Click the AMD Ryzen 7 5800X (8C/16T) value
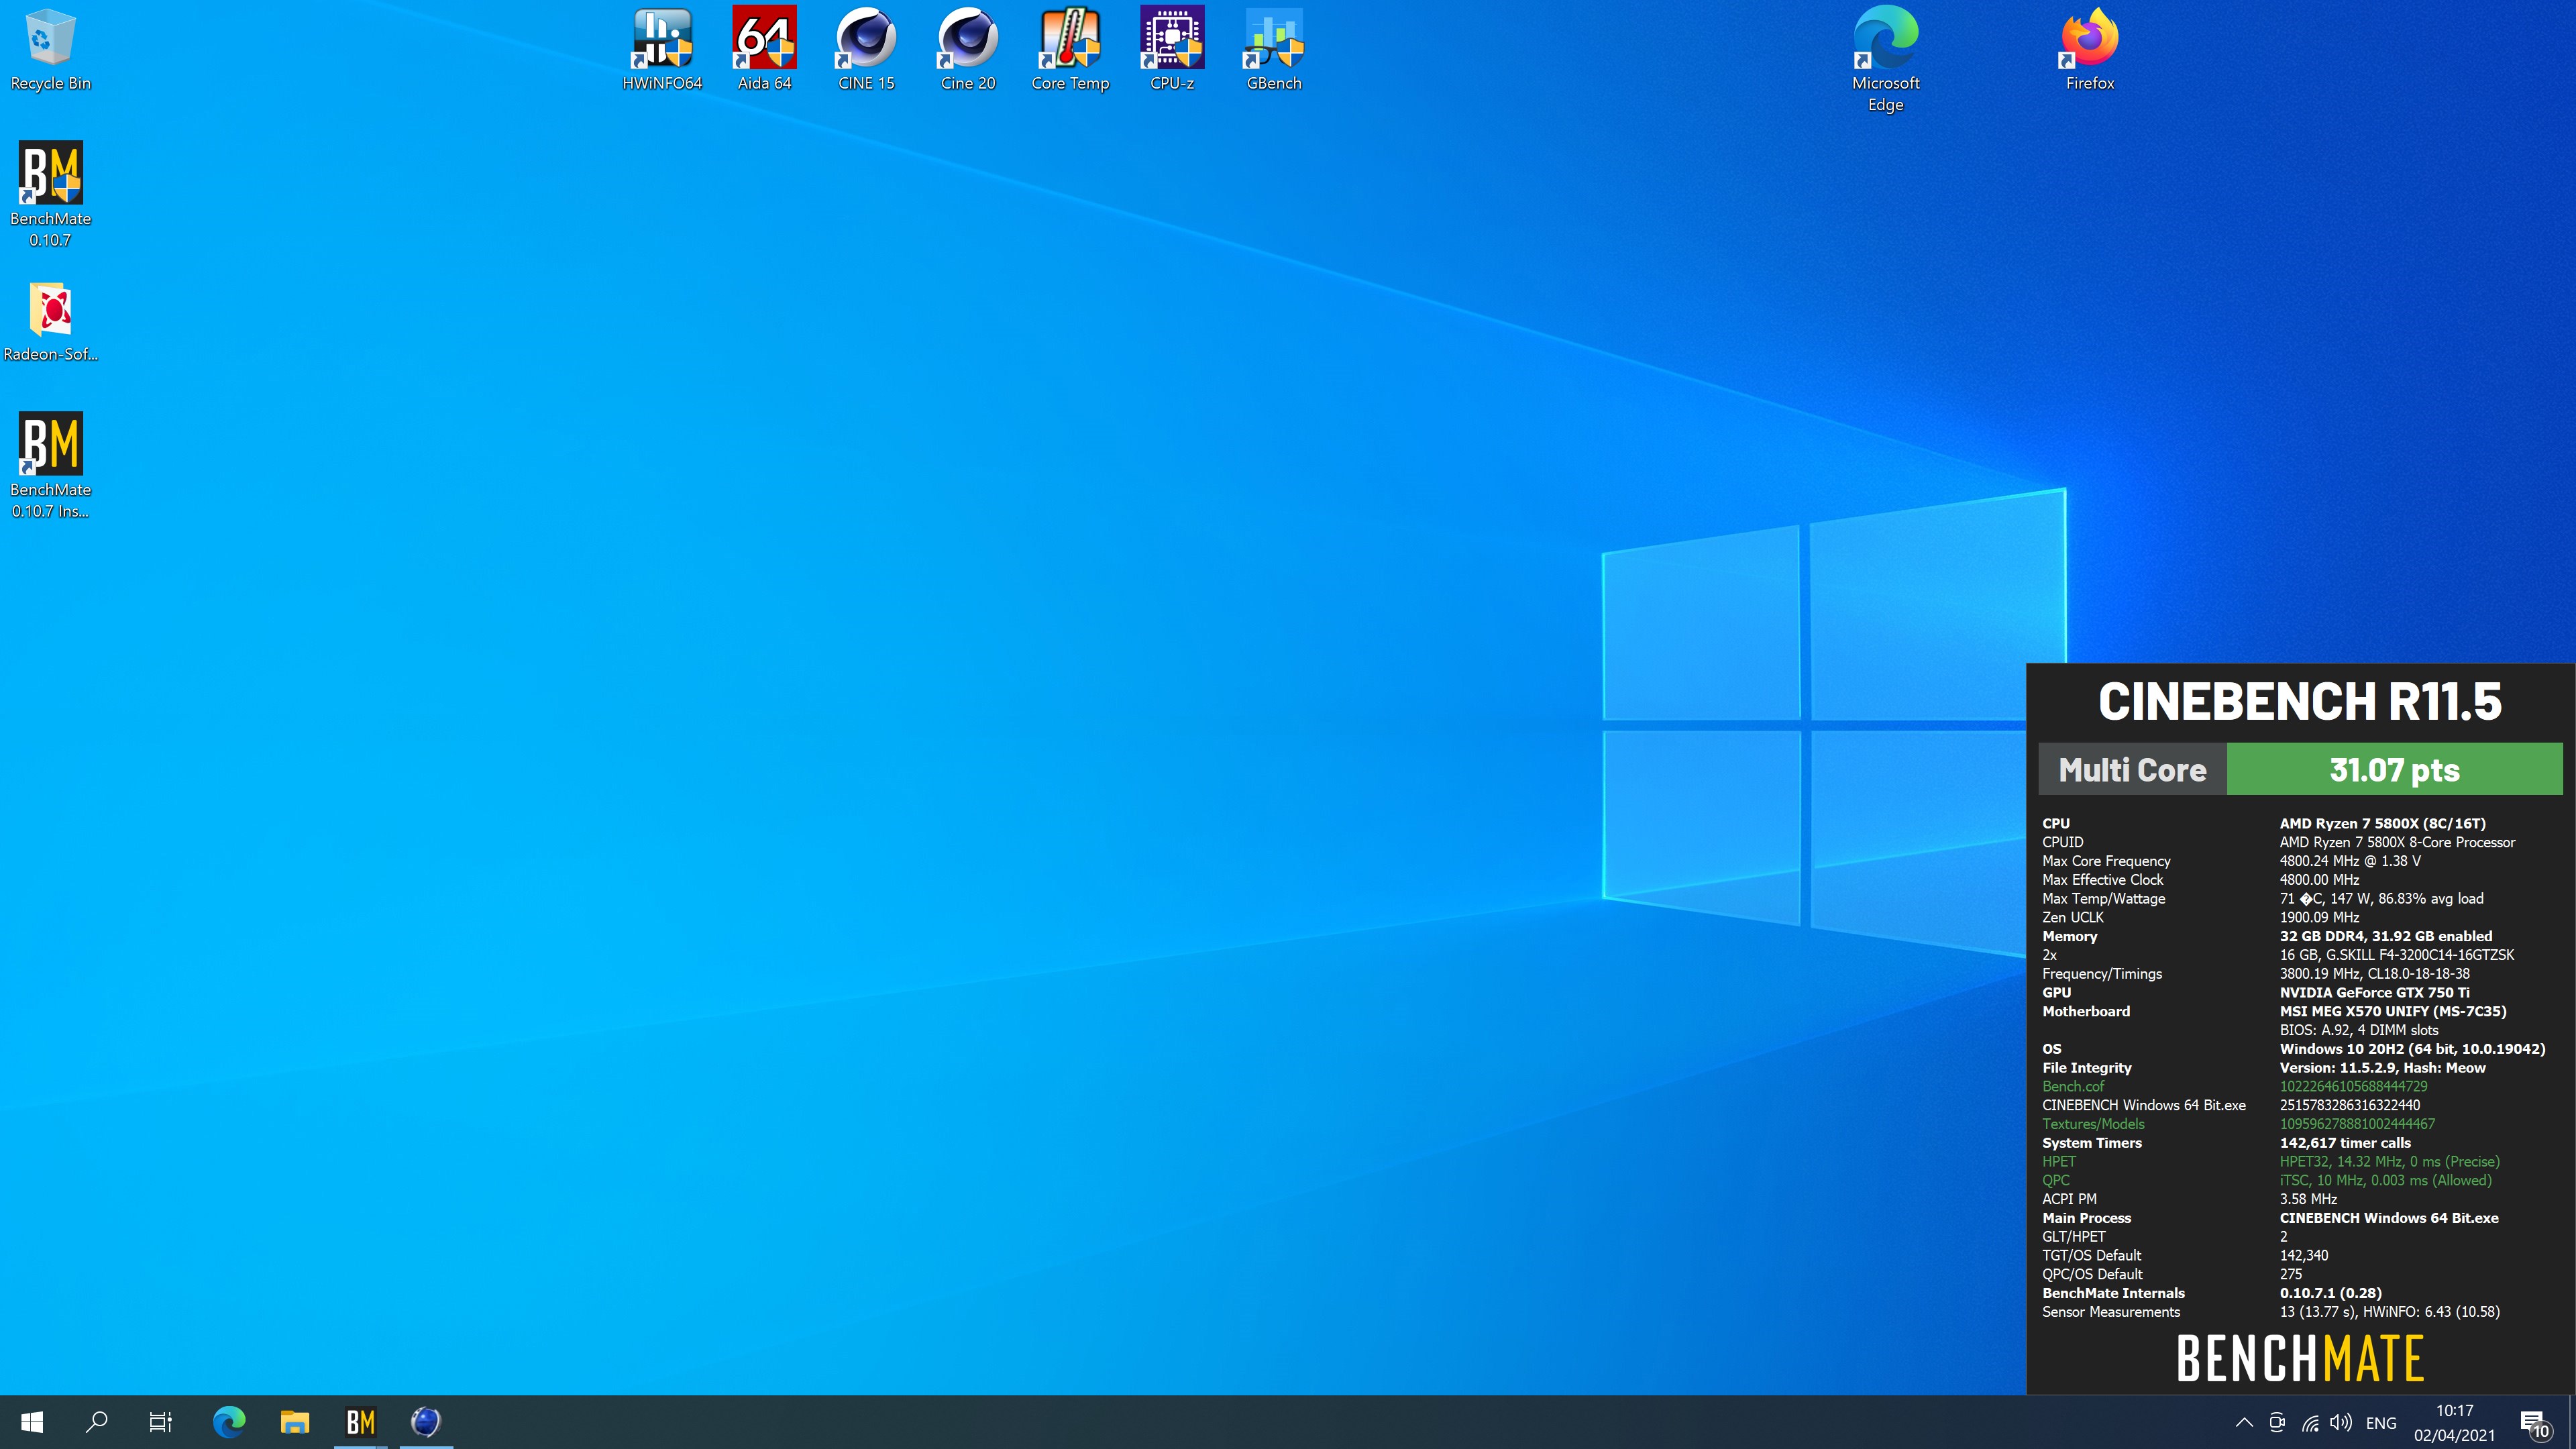This screenshot has width=2576, height=1449. (2382, 823)
